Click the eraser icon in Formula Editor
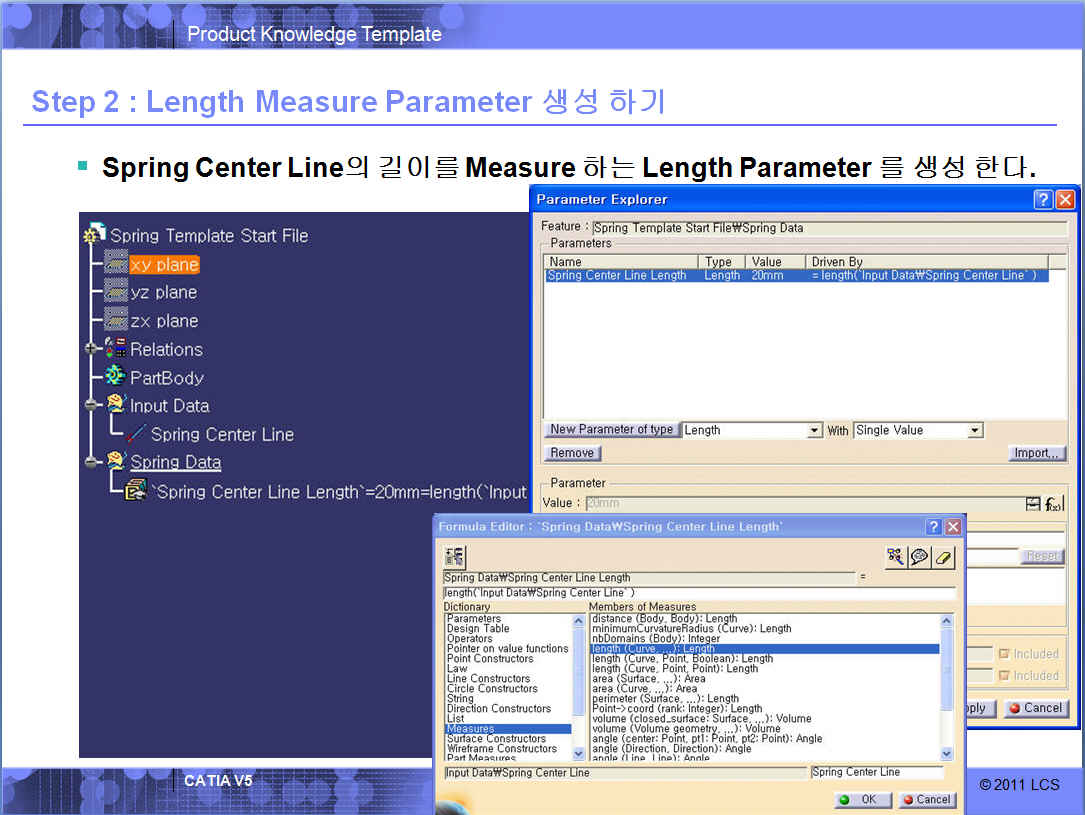This screenshot has height=815, width=1085. (x=945, y=556)
